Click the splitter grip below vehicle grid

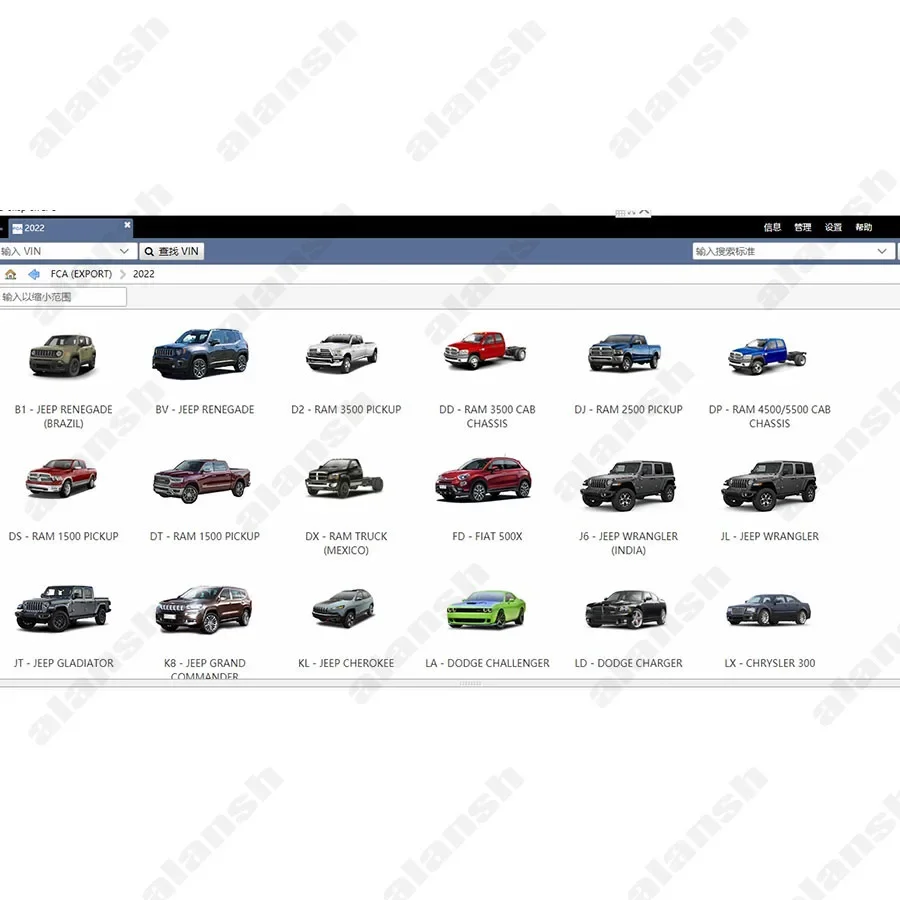point(470,683)
